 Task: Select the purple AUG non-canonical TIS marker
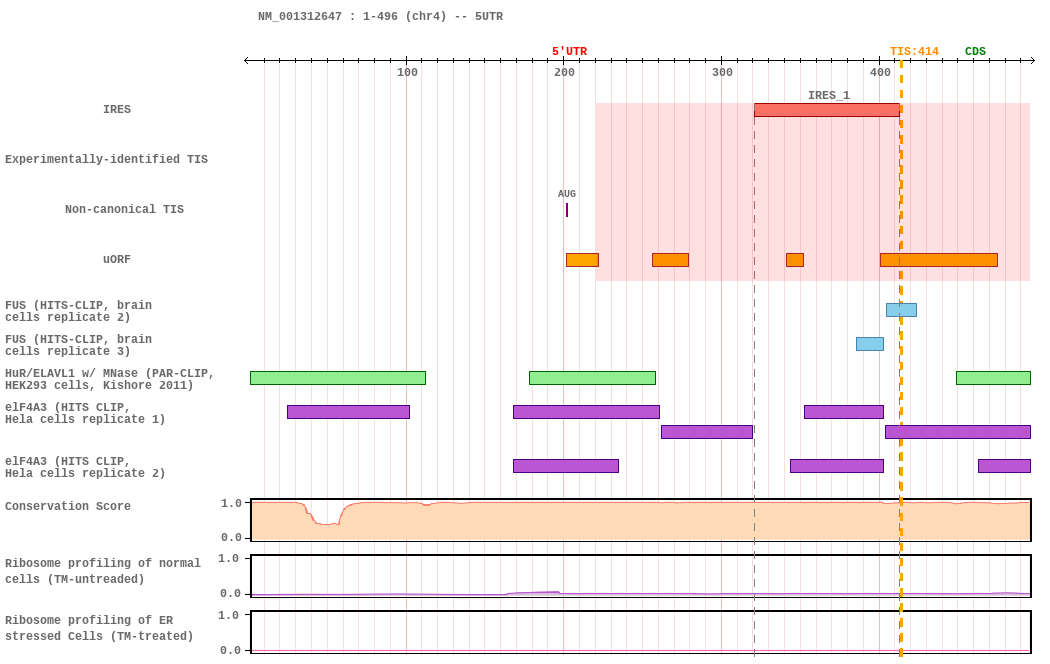[x=567, y=210]
